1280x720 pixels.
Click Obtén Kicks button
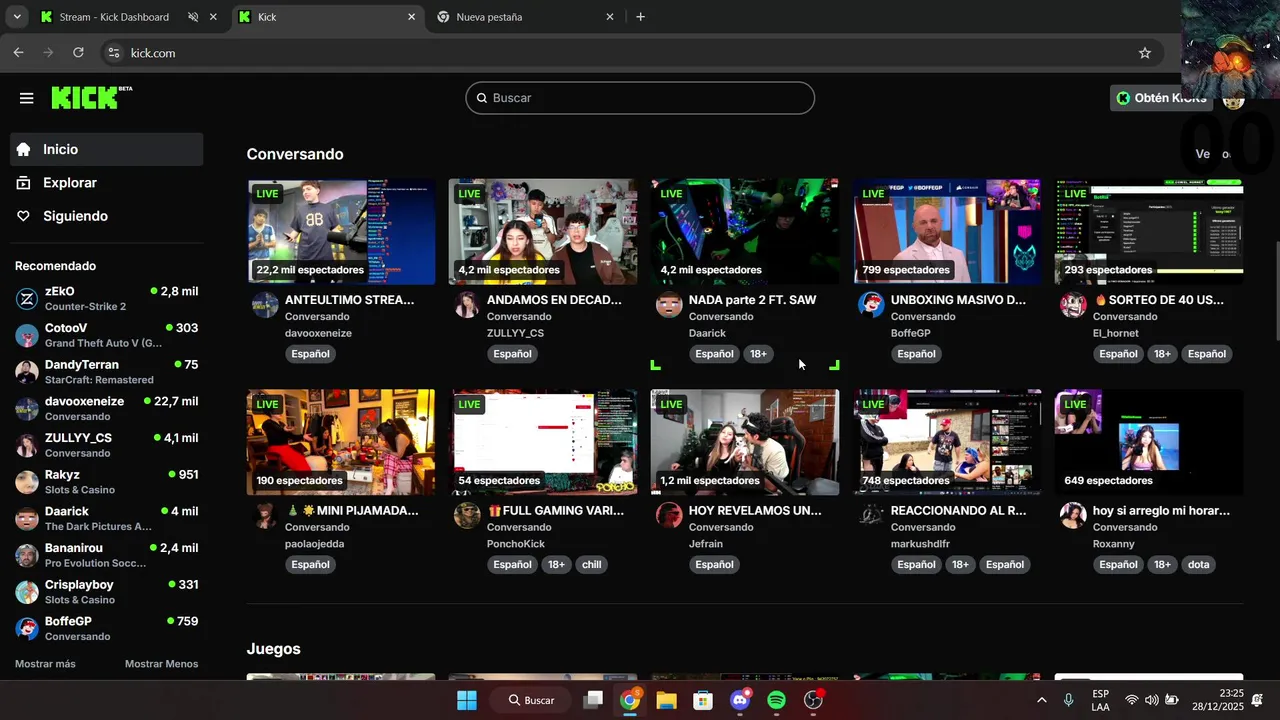1162,98
